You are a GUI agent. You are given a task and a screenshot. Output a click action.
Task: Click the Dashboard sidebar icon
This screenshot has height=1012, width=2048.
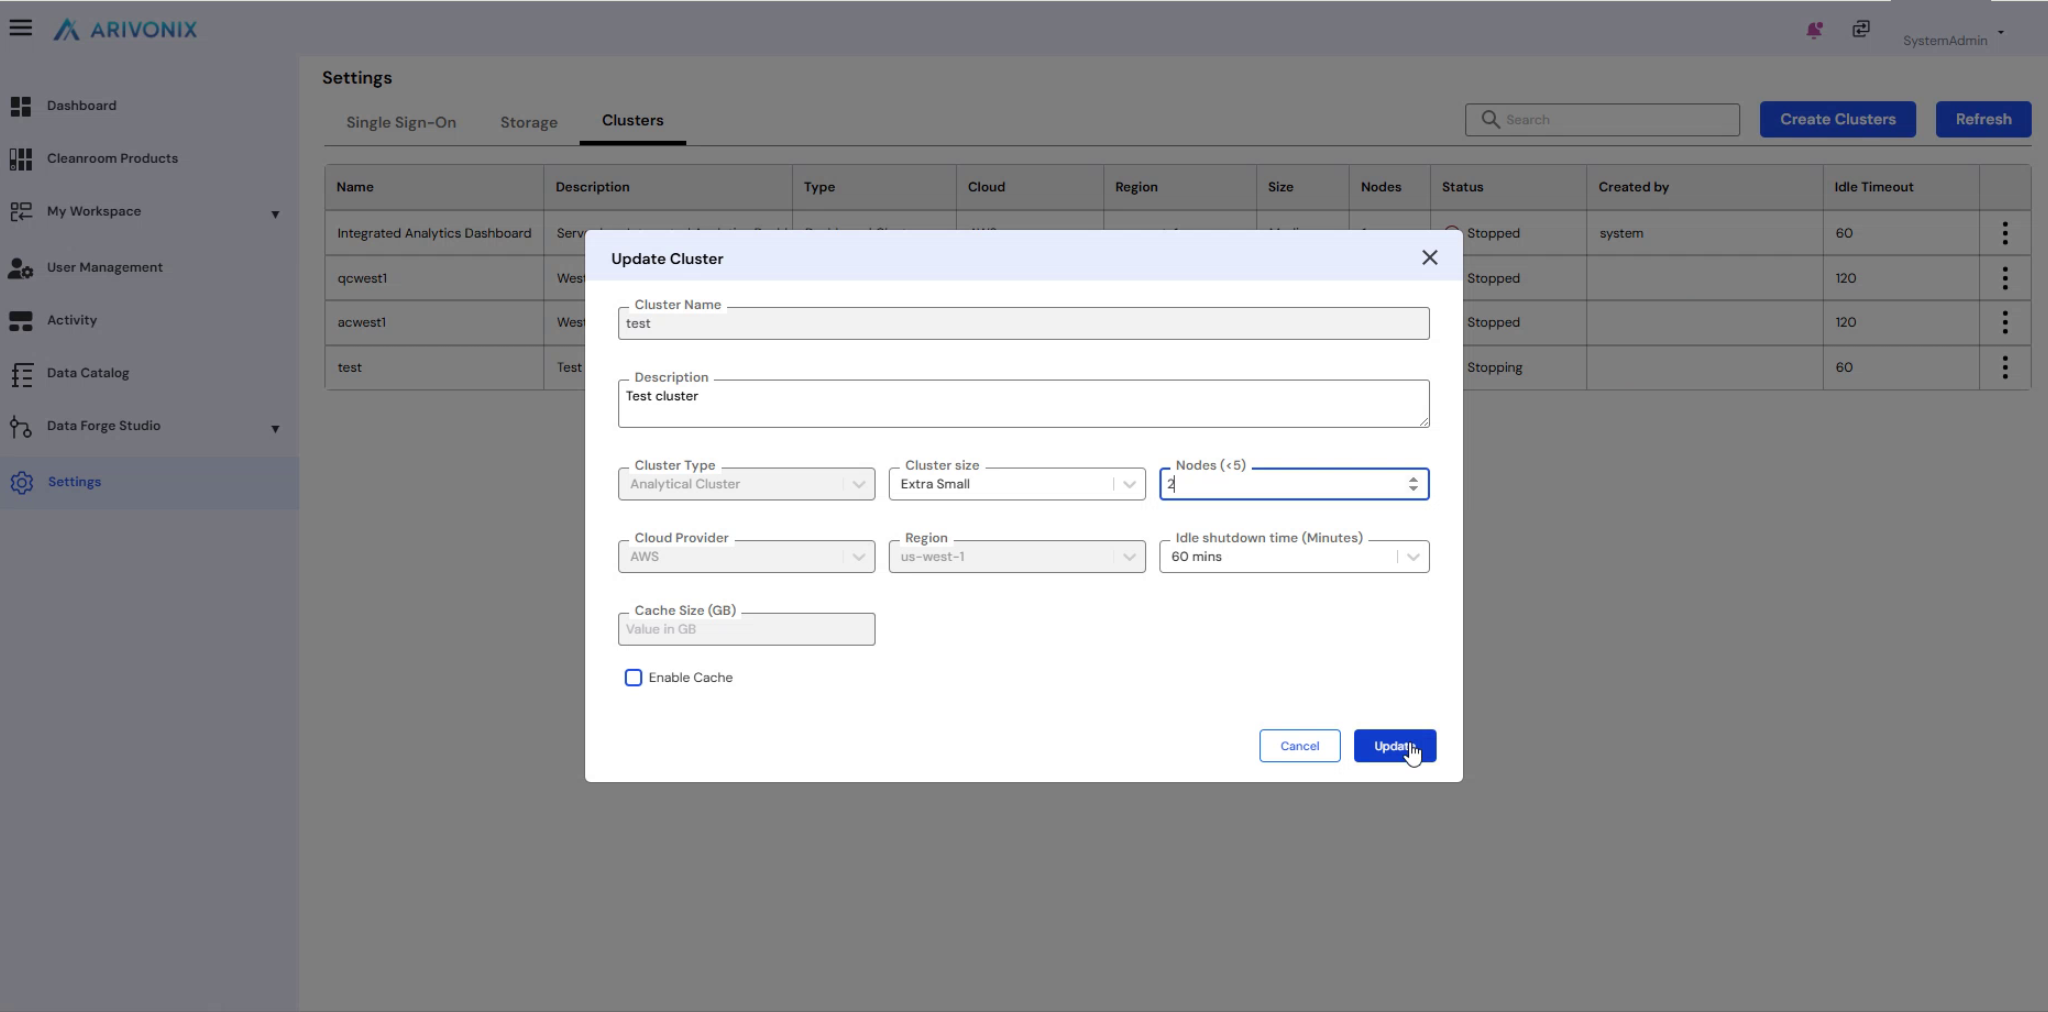21,106
